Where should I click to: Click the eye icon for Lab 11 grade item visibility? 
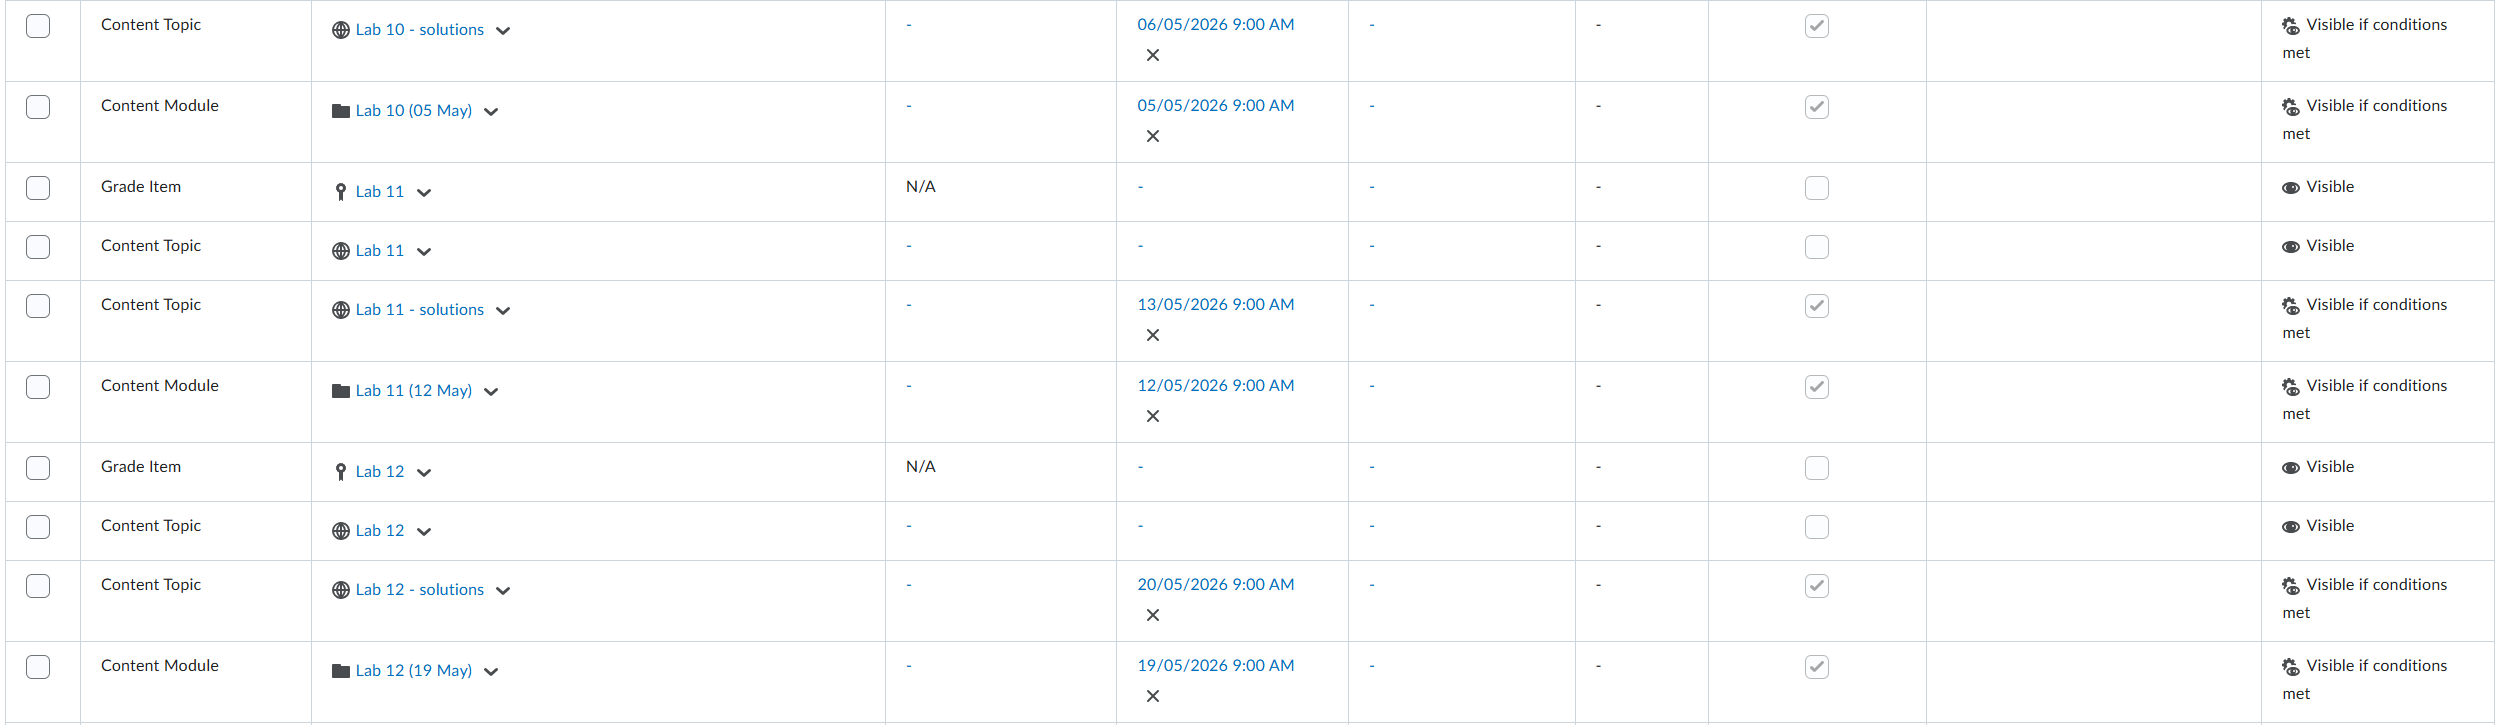(2291, 188)
